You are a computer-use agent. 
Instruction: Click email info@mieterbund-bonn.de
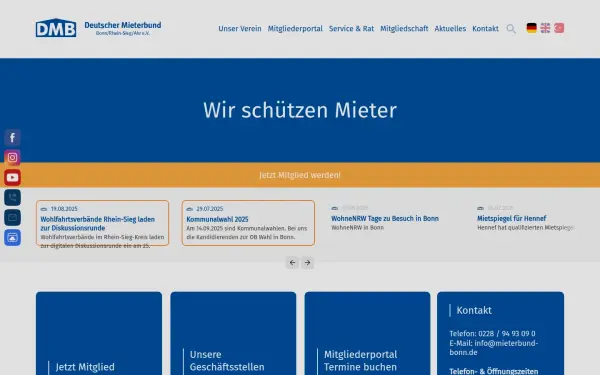[x=494, y=347]
